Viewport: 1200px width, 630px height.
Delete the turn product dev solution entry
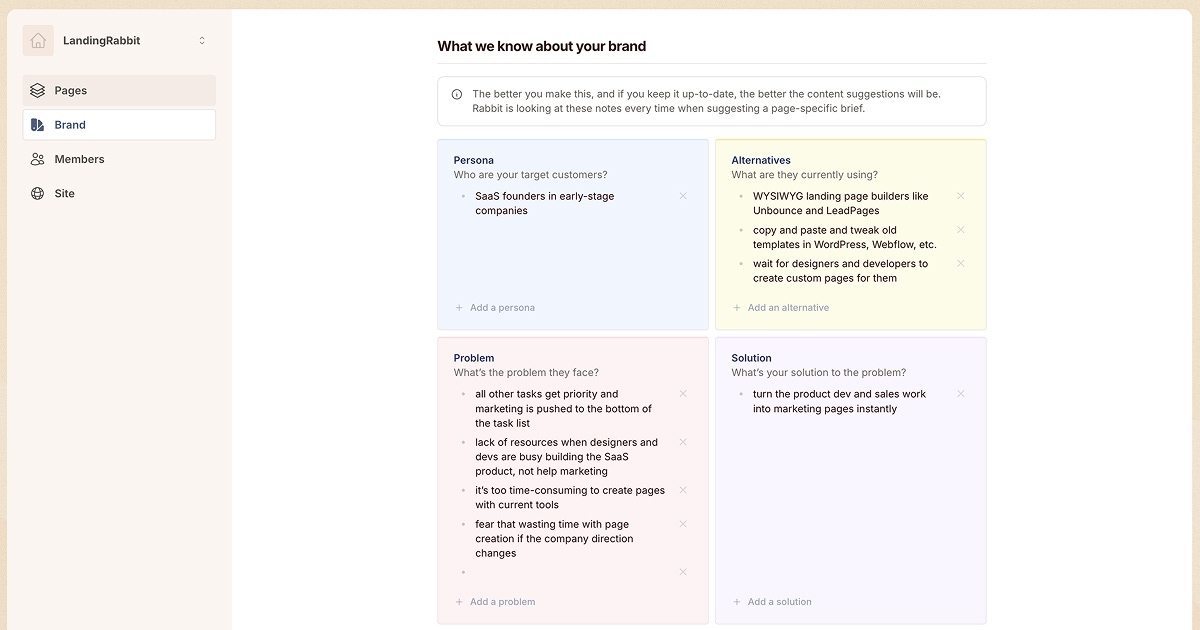[x=961, y=394]
